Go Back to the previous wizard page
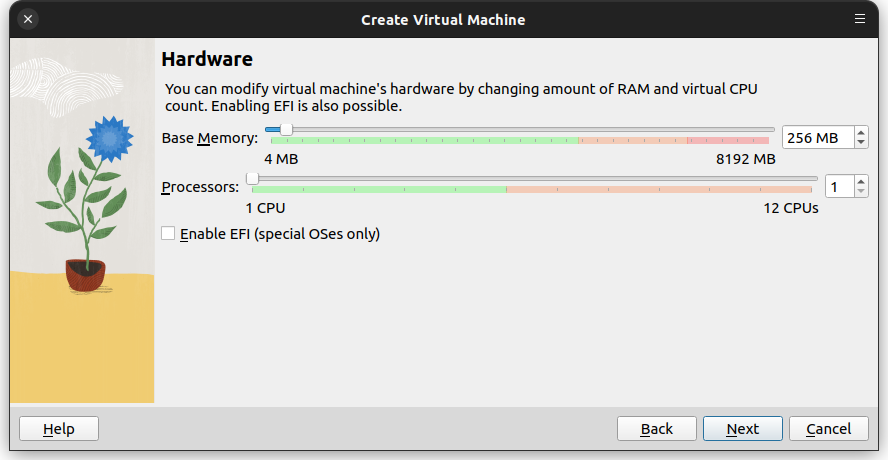 (x=656, y=429)
